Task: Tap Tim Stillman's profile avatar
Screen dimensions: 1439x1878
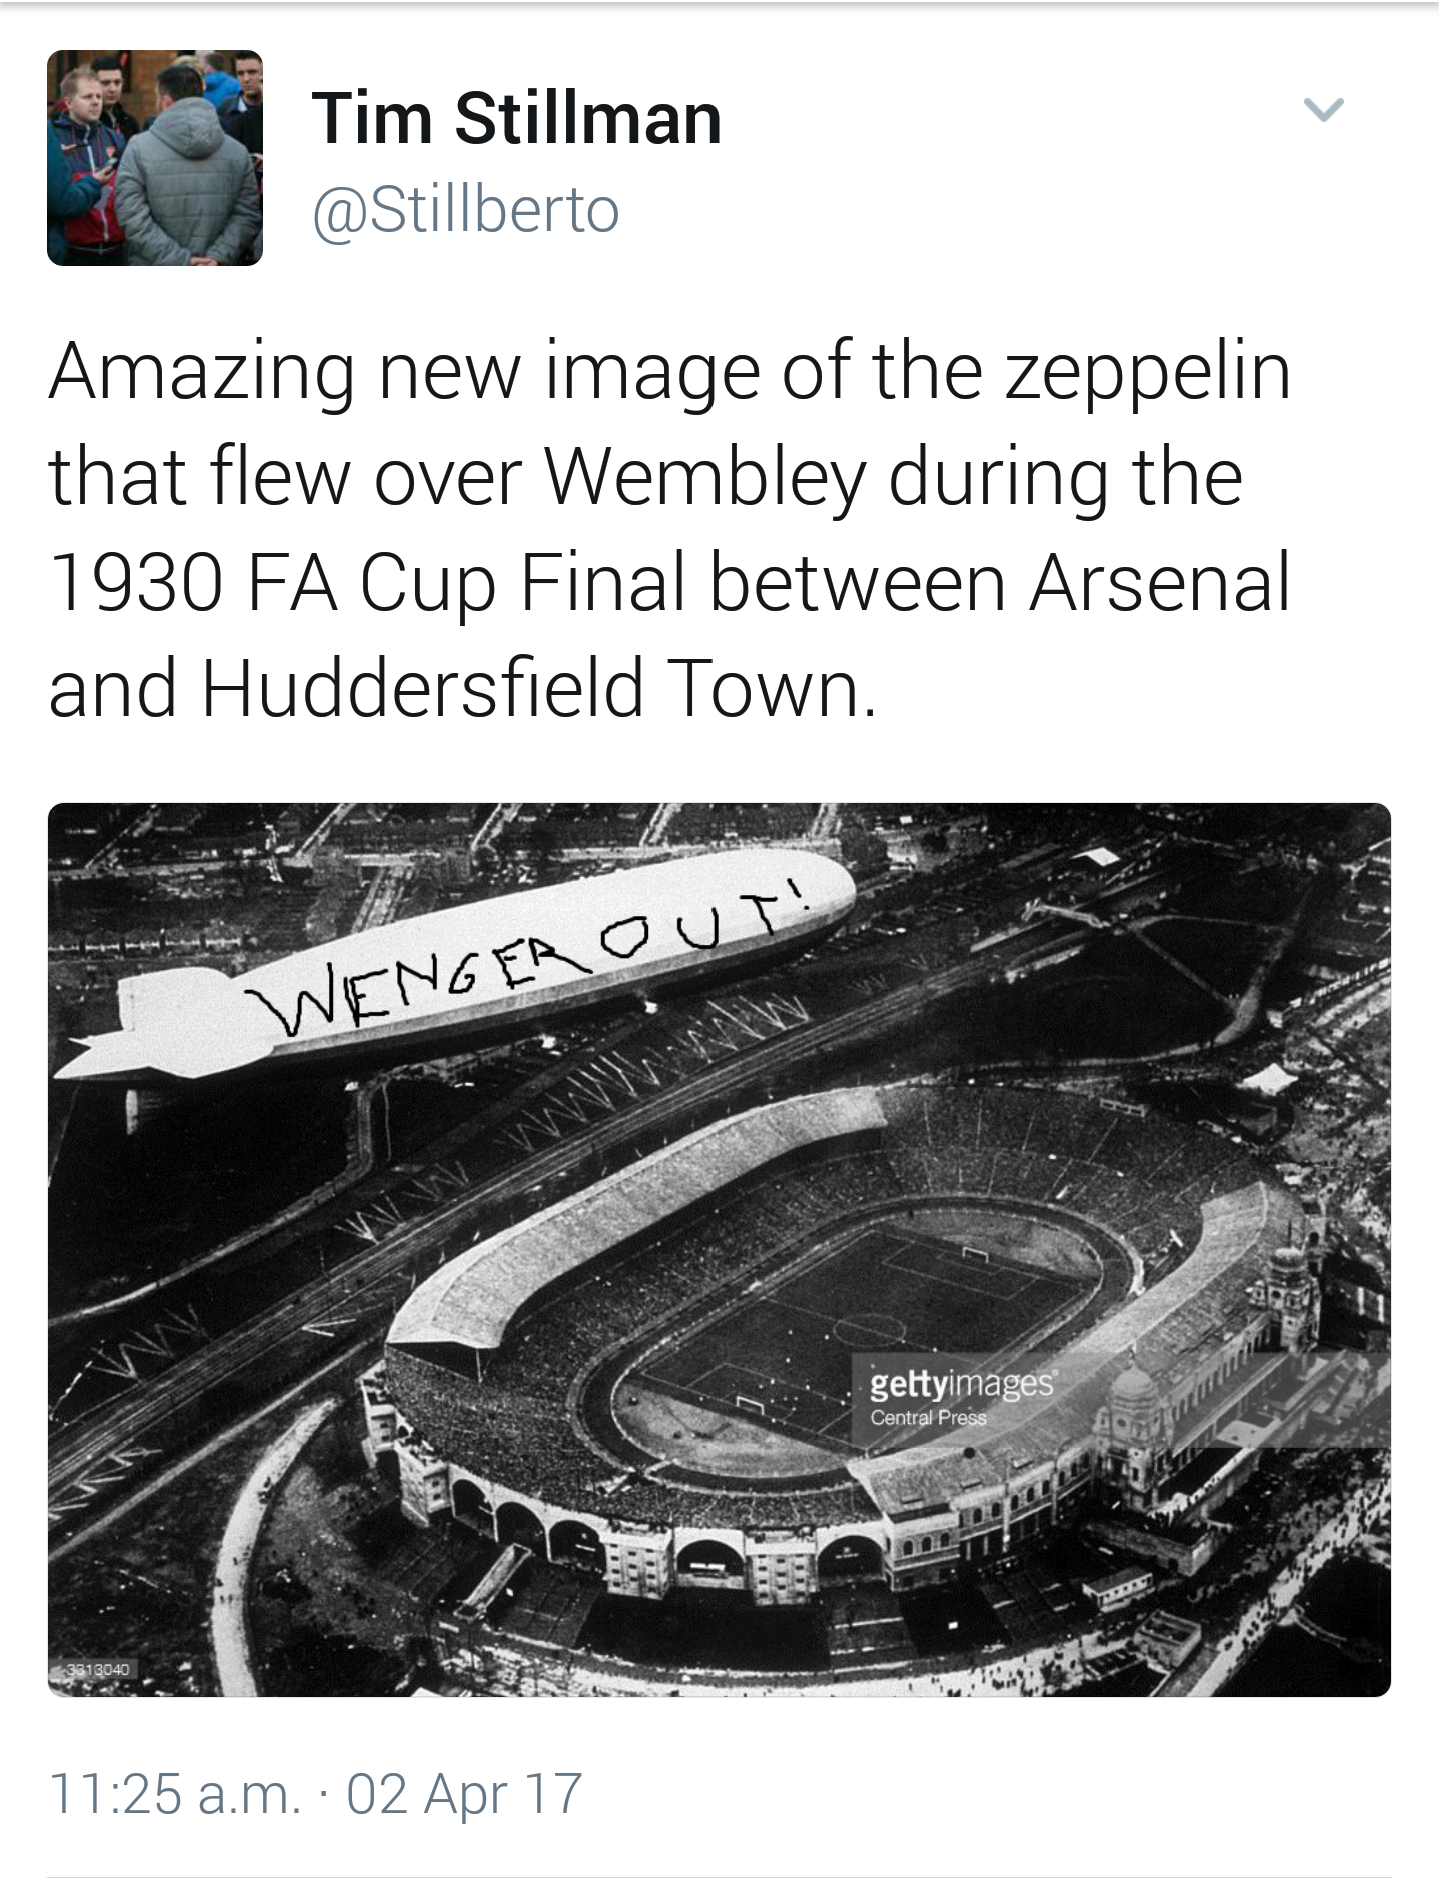Action: (155, 158)
